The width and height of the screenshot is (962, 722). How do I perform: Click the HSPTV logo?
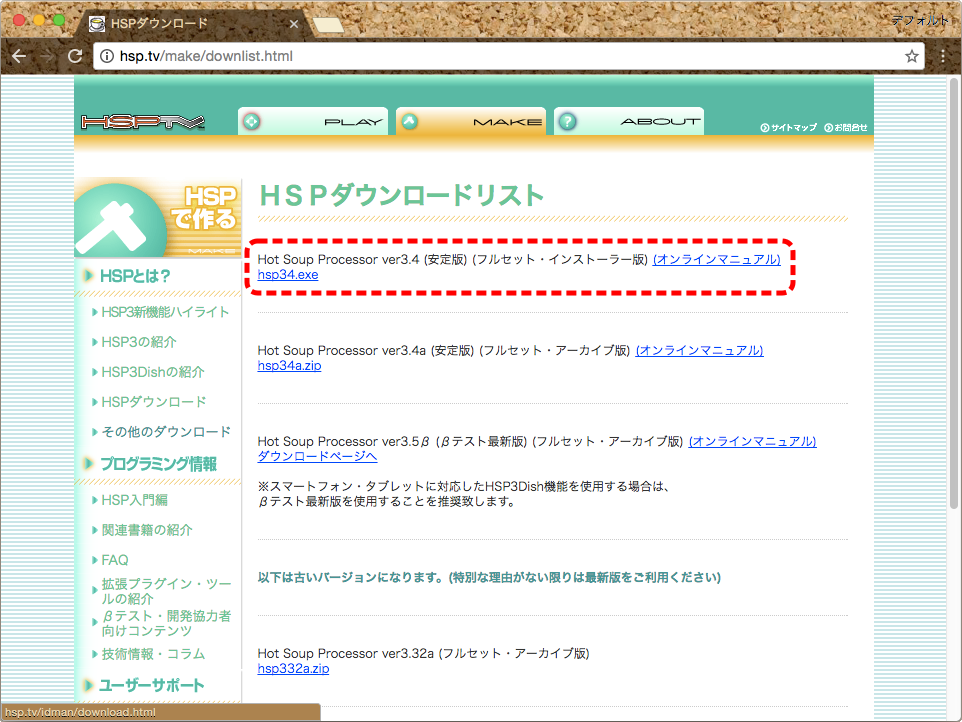coord(143,122)
